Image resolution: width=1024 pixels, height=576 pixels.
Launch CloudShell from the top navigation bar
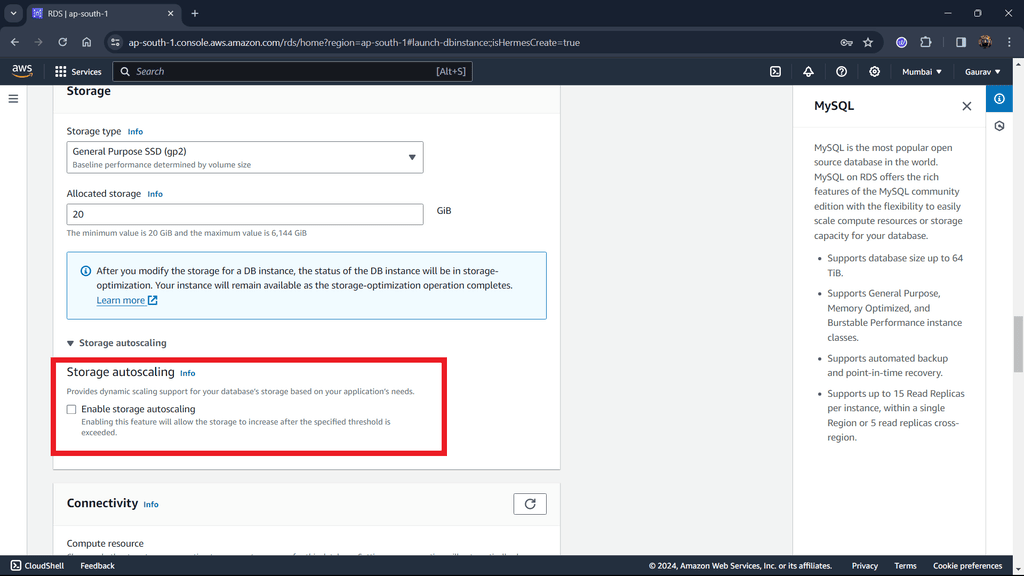(775, 71)
